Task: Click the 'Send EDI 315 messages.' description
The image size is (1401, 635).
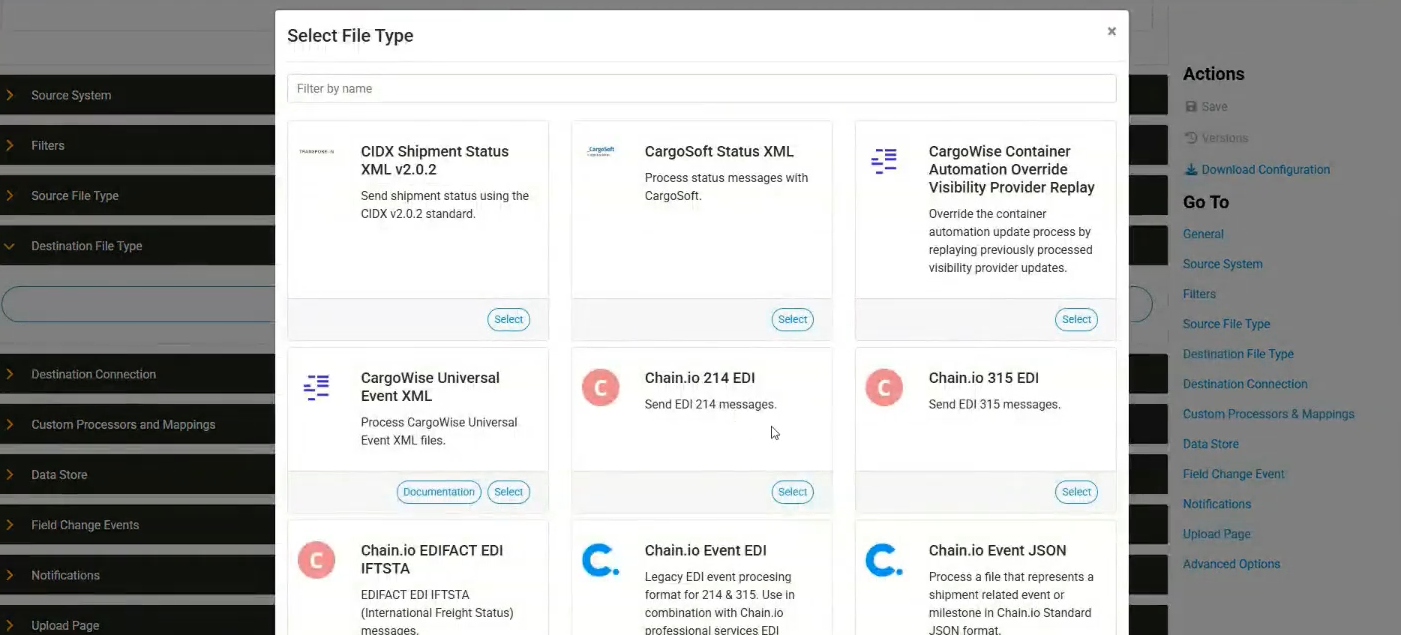Action: [x=994, y=405]
